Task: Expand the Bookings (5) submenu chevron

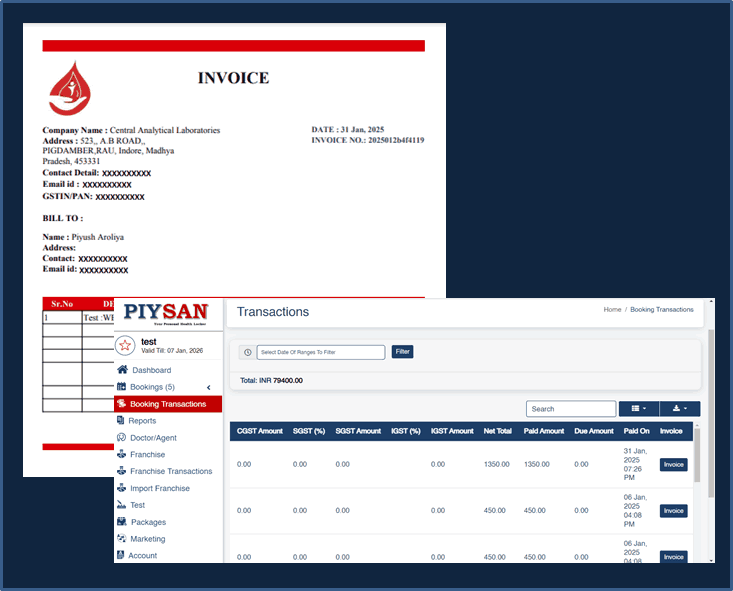Action: pyautogui.click(x=208, y=387)
